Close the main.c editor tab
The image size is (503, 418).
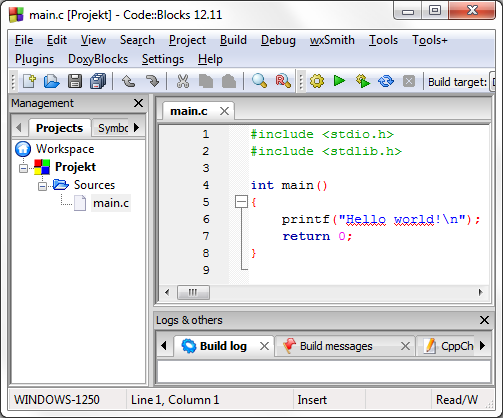point(224,111)
